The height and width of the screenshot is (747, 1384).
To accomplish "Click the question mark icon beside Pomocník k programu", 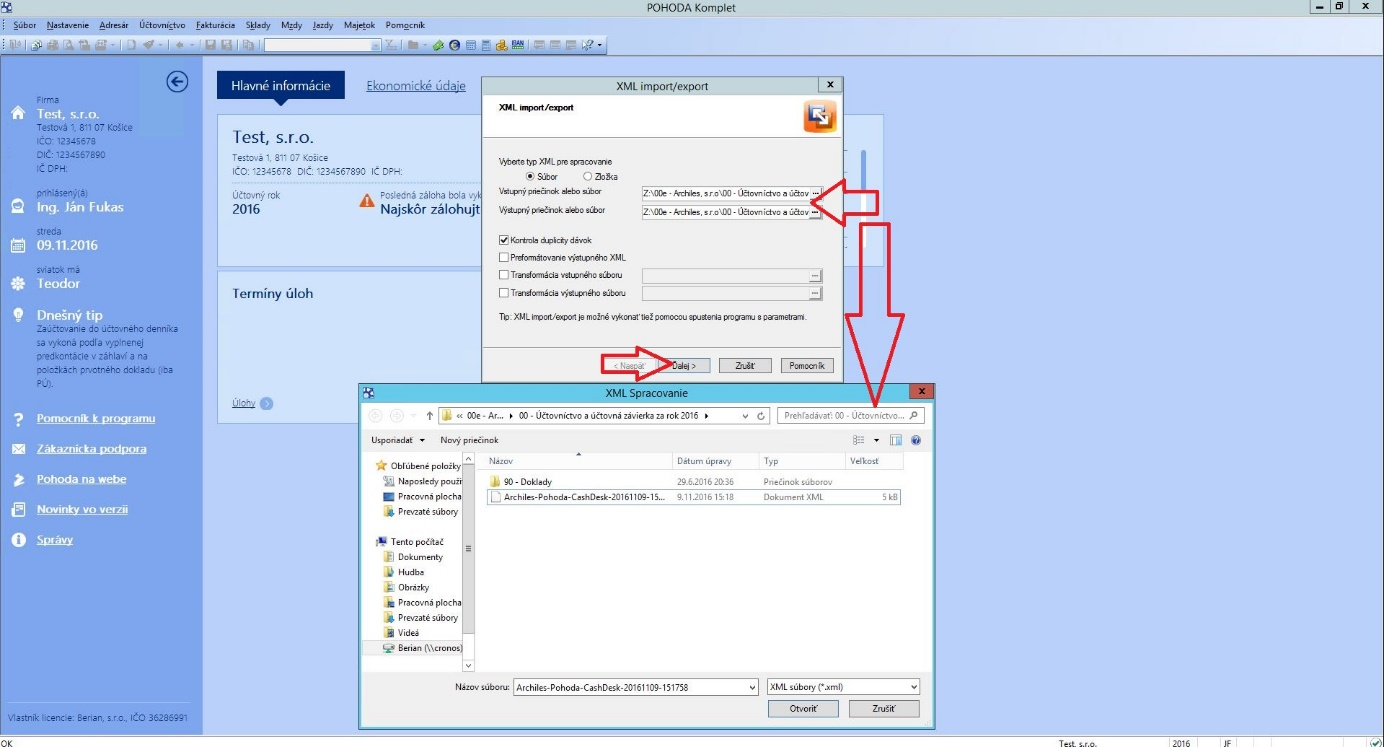I will point(17,419).
